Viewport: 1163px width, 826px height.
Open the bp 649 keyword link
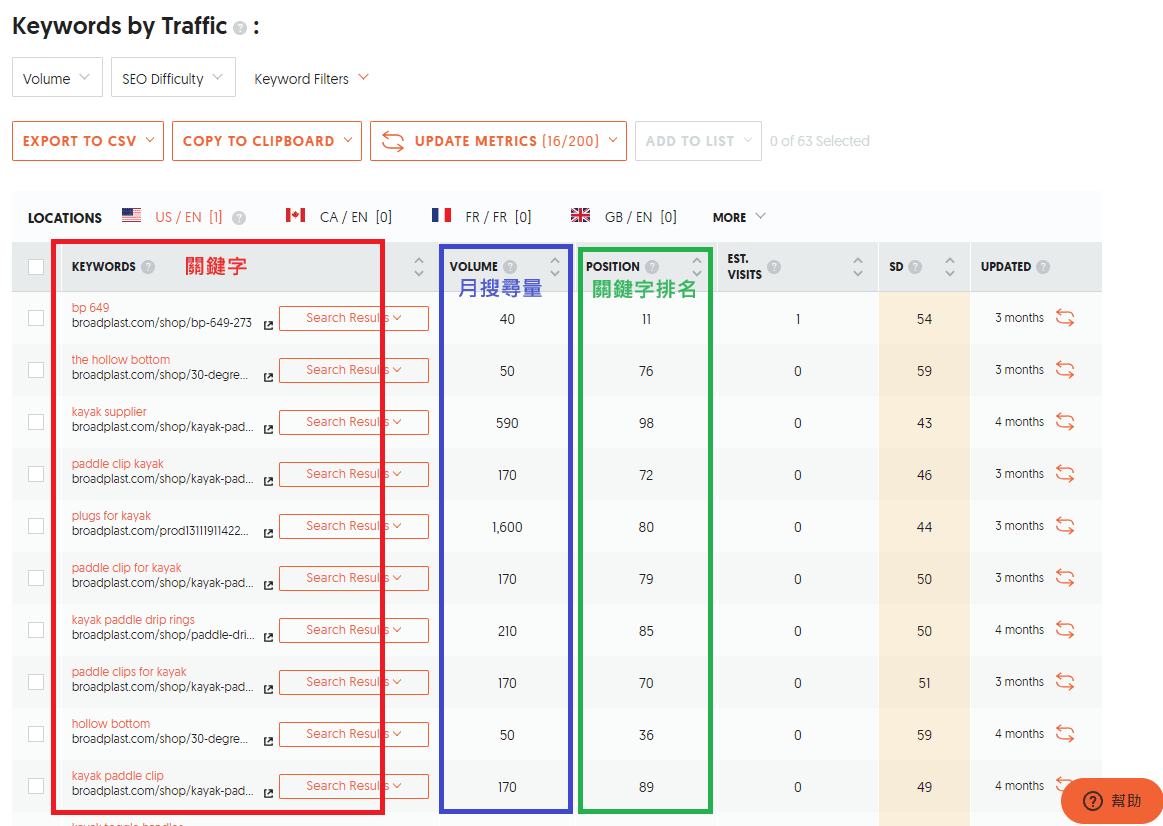tap(90, 308)
